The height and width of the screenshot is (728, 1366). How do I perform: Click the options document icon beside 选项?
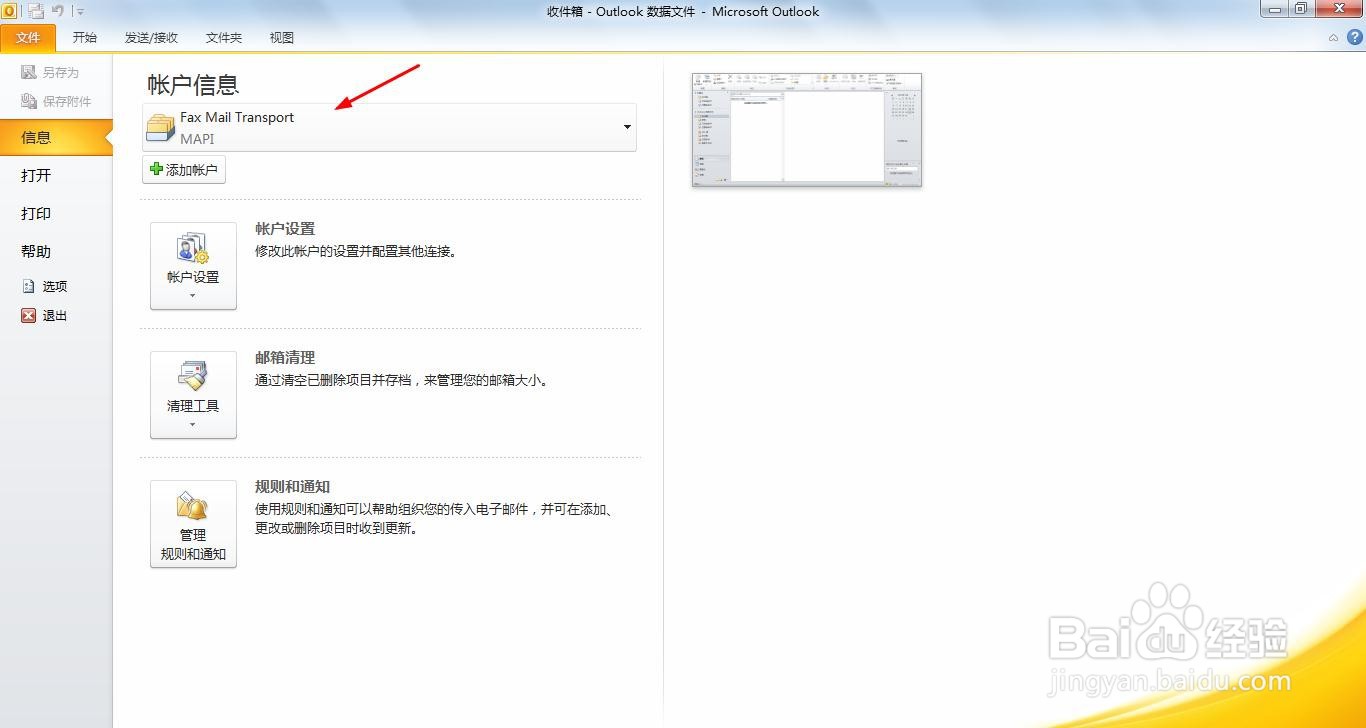click(x=29, y=286)
